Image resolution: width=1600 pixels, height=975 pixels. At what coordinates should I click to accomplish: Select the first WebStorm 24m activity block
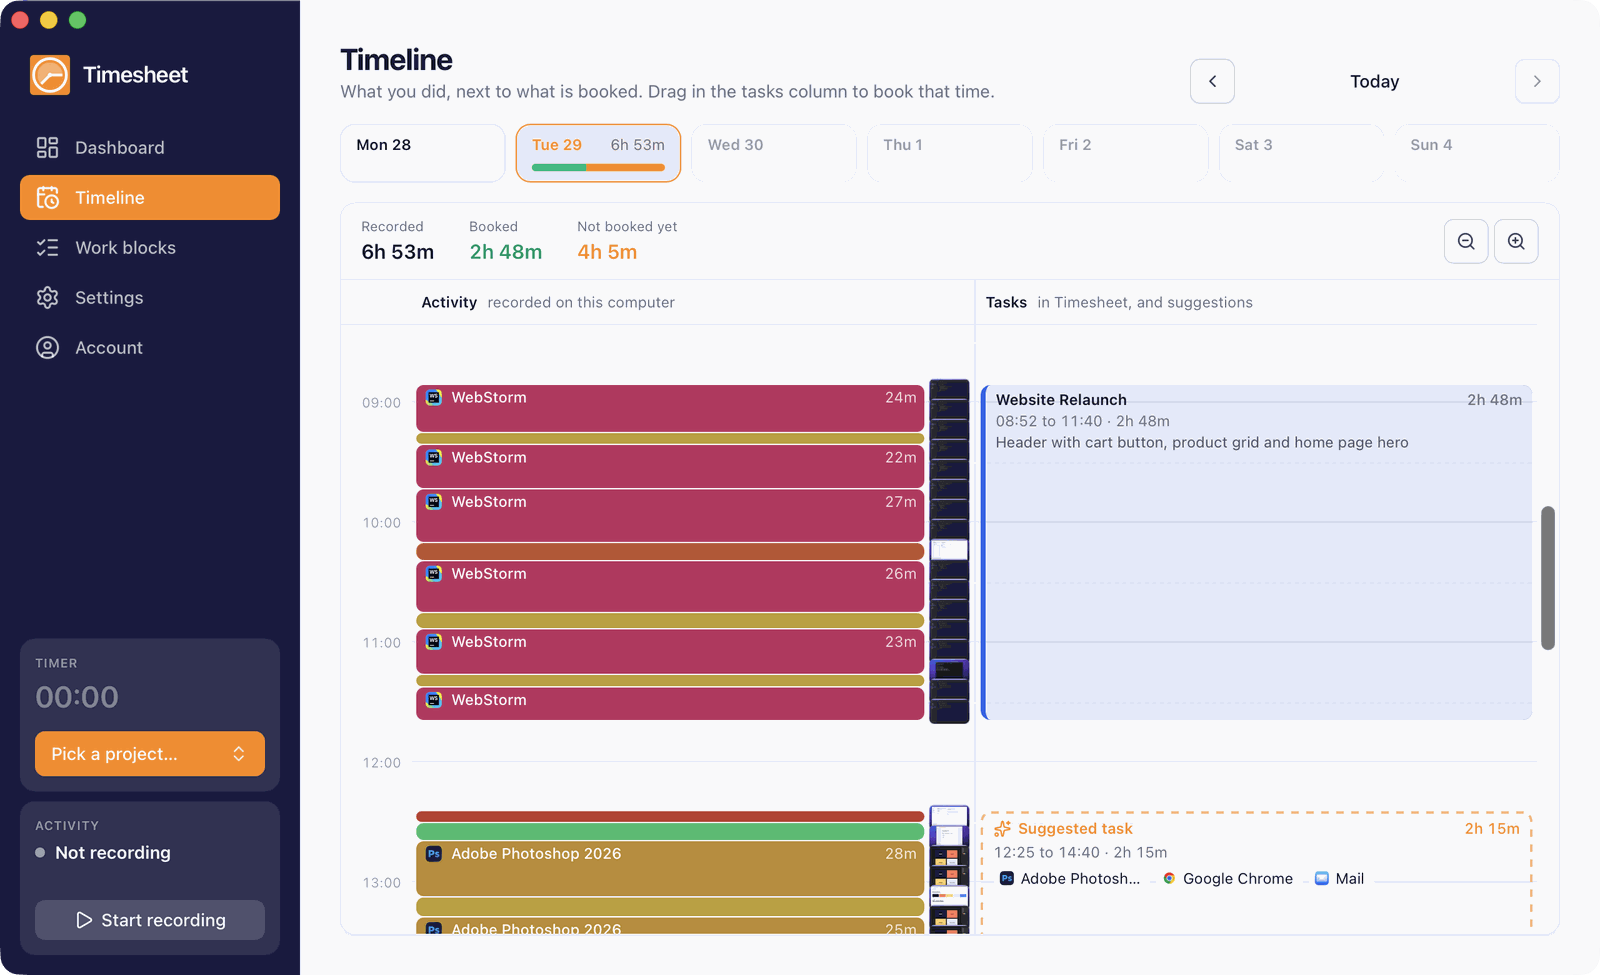(670, 408)
